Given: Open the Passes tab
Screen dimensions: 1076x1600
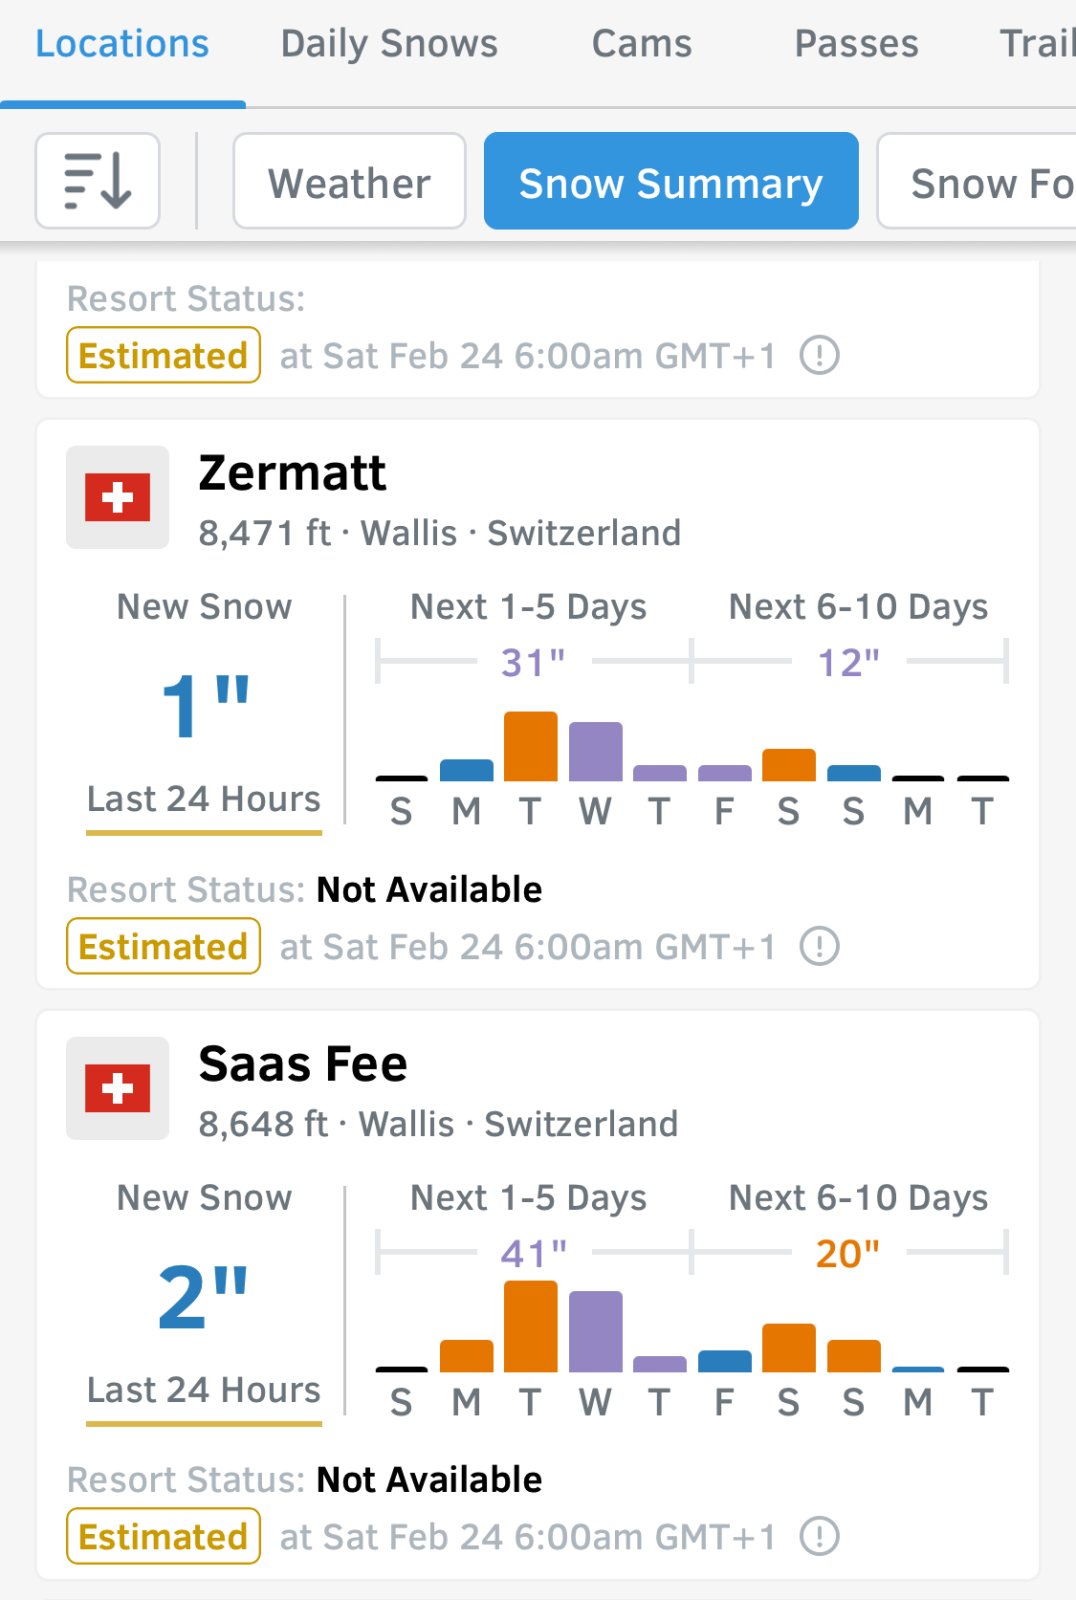Looking at the screenshot, I should tap(856, 44).
